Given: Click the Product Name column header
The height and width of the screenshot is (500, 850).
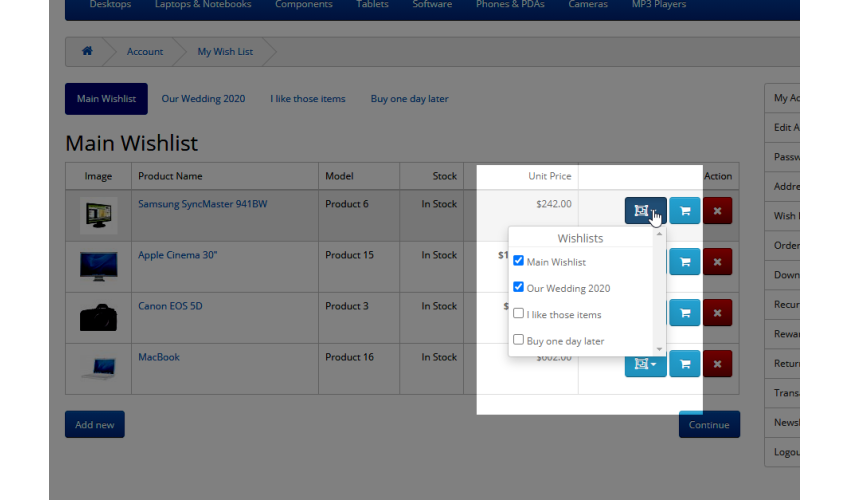Looking at the screenshot, I should tap(170, 176).
